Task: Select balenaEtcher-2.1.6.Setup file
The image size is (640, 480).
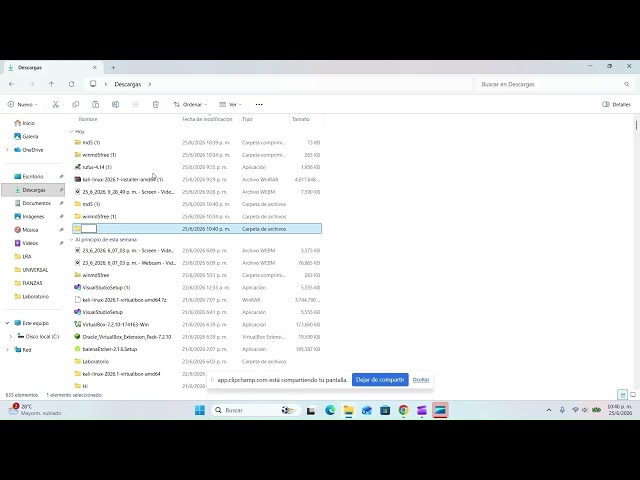Action: [x=197, y=349]
